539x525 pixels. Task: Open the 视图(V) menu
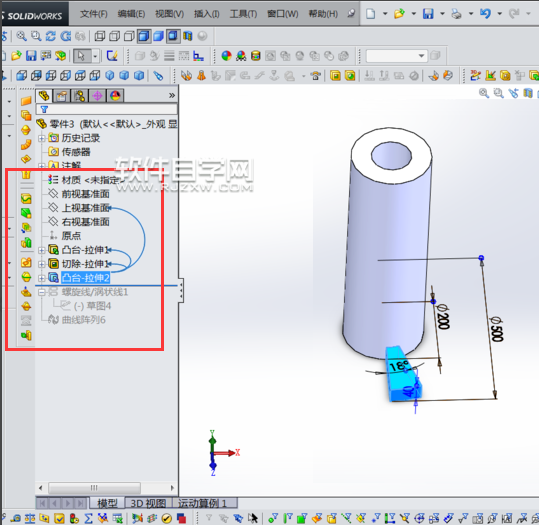coord(169,14)
